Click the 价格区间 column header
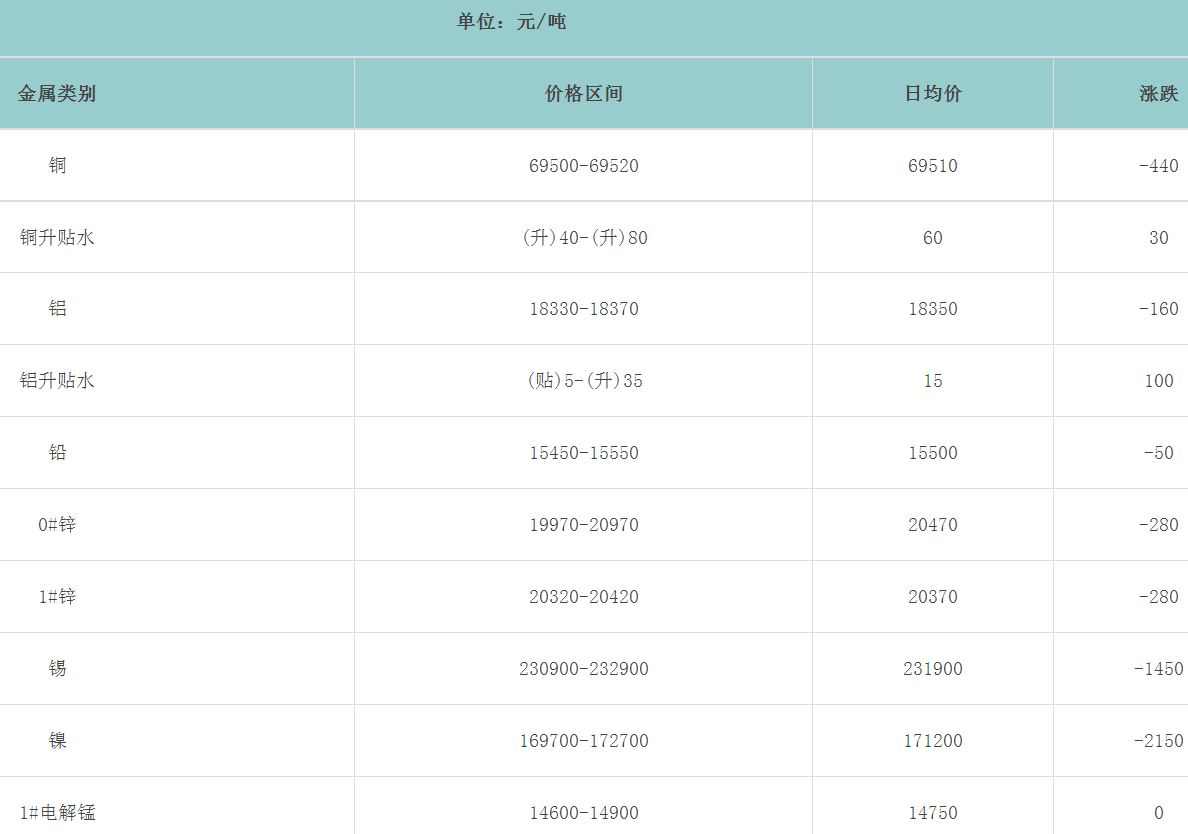This screenshot has height=834, width=1188. pos(584,94)
